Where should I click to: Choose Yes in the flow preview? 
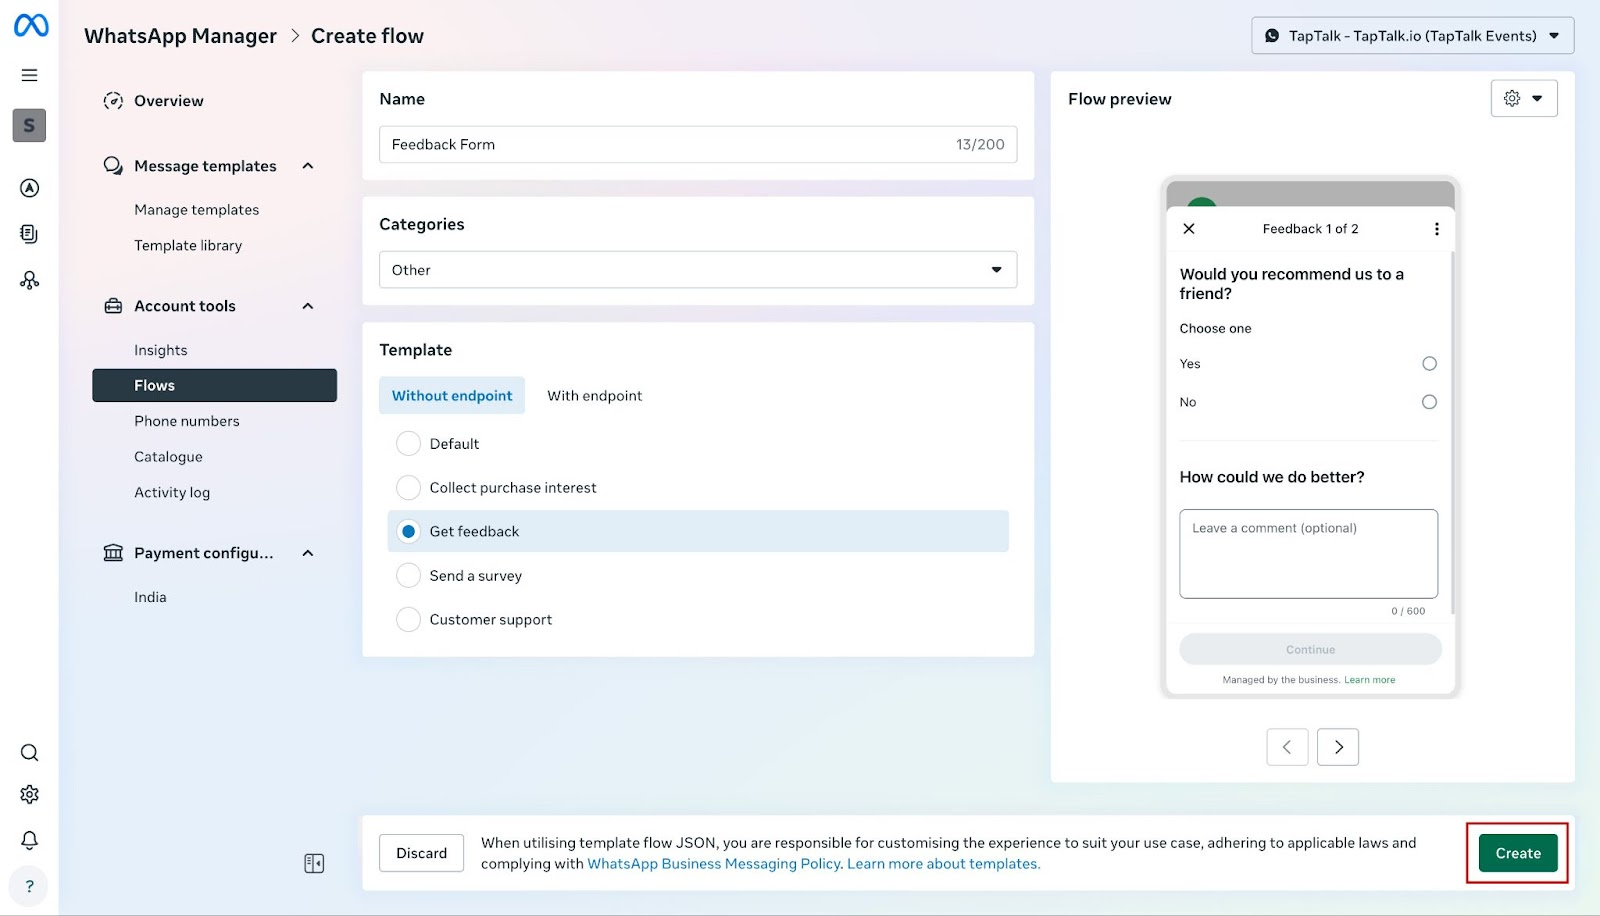coord(1429,364)
